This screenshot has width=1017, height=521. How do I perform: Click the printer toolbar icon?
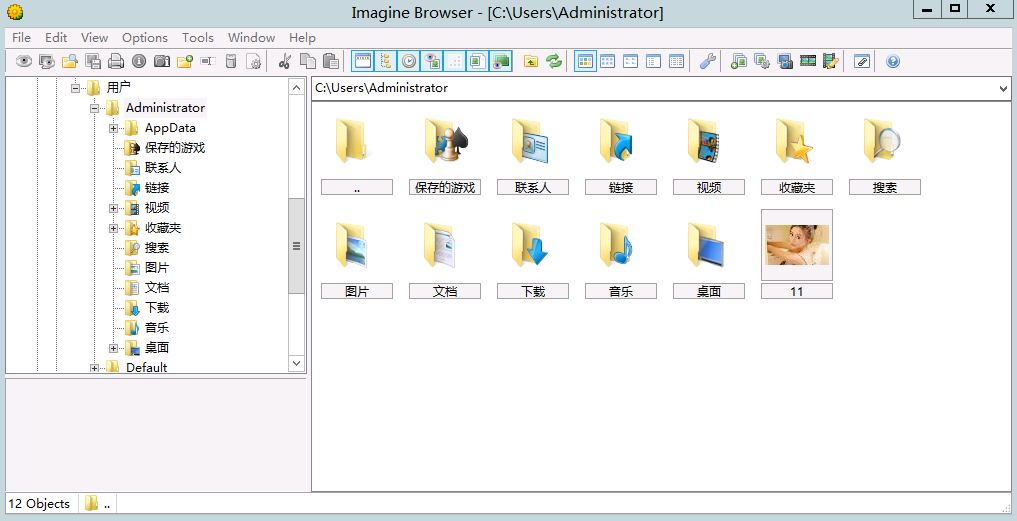click(116, 62)
